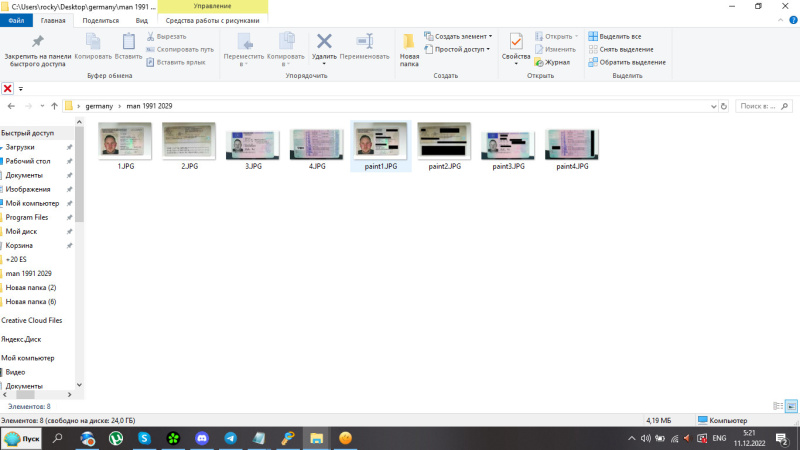The width and height of the screenshot is (800, 450).
Task: Switch to details view in the status bar
Action: [778, 406]
